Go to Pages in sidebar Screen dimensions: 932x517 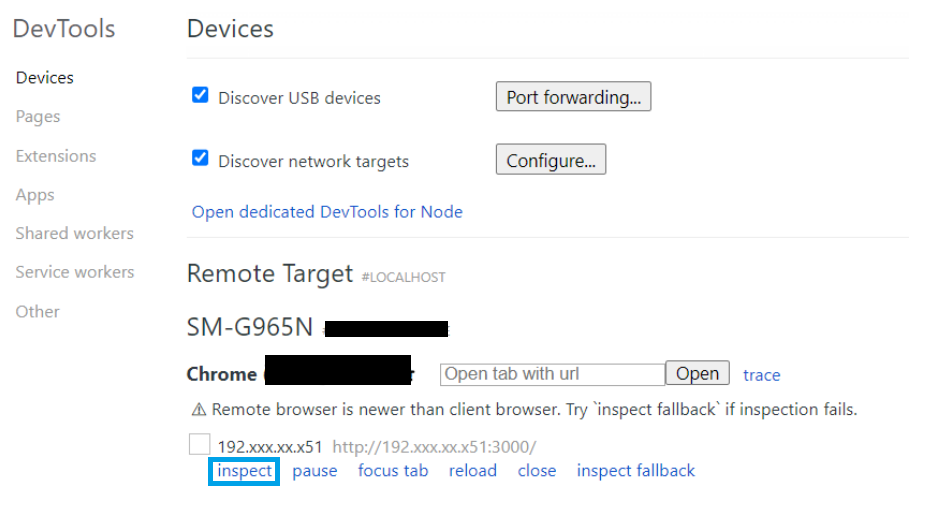[38, 116]
